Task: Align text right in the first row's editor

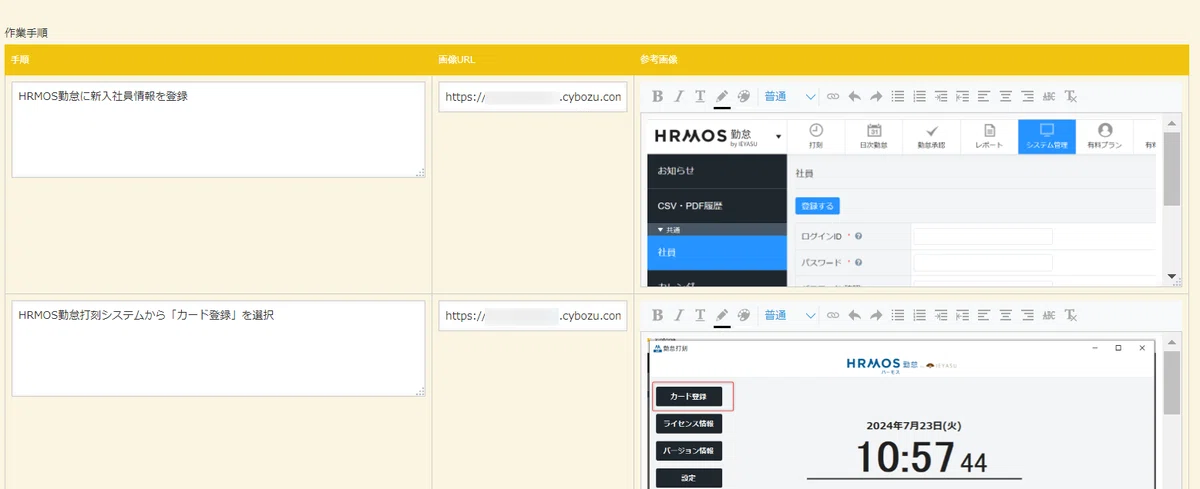Action: (1028, 97)
